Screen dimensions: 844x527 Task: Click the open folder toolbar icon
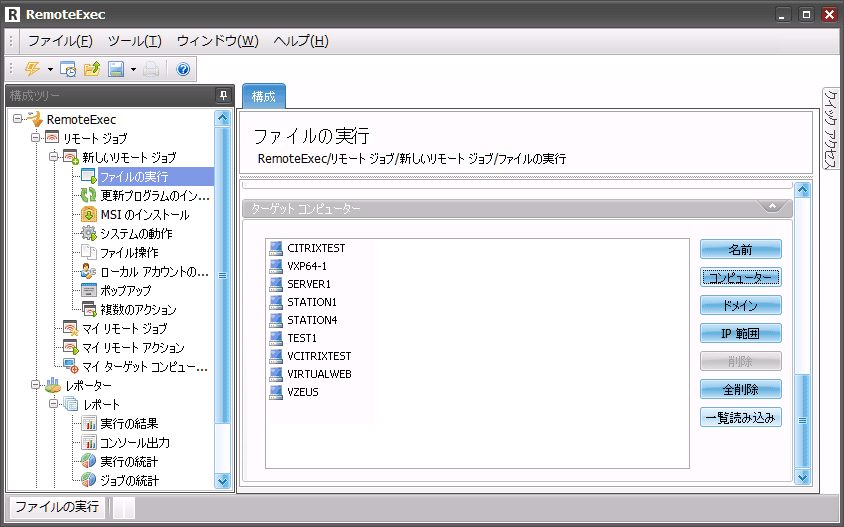pyautogui.click(x=92, y=69)
